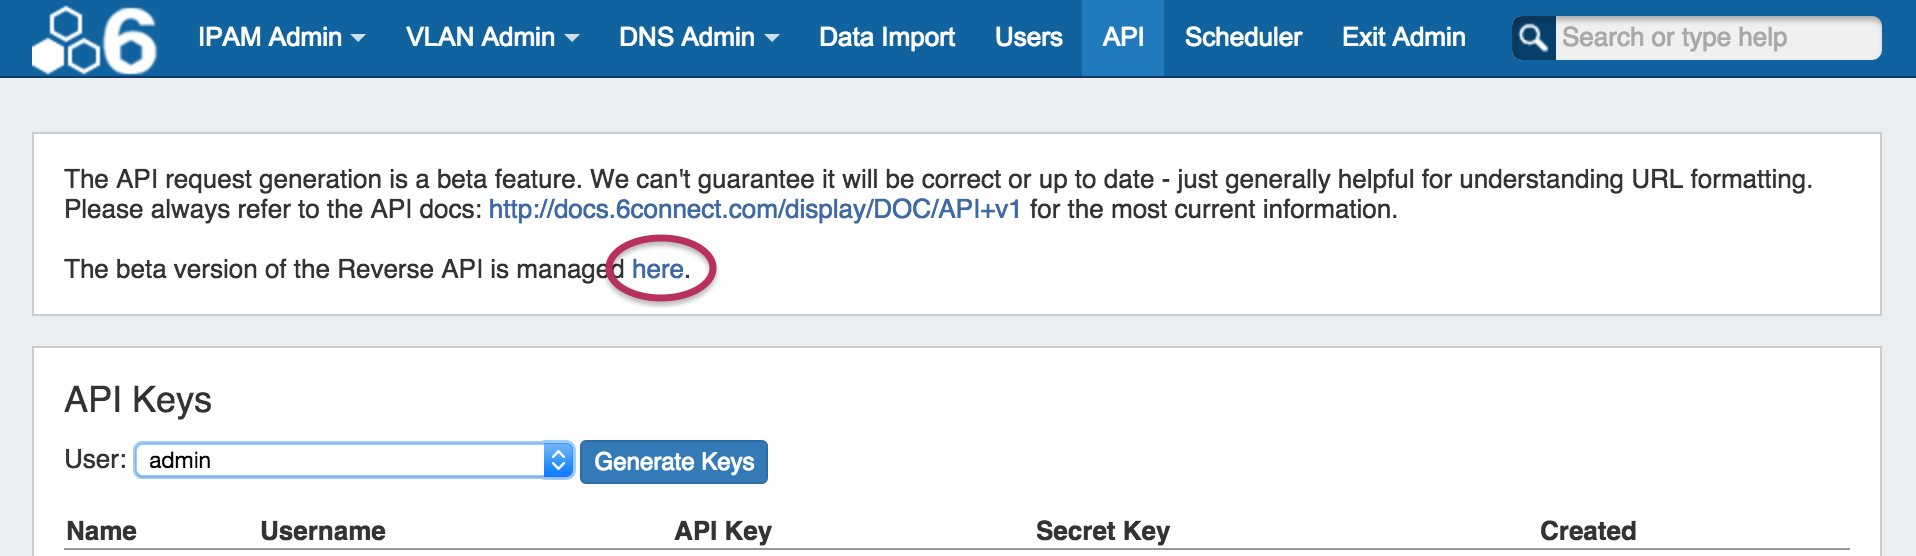
Task: Open the Users navigation item
Action: pyautogui.click(x=1028, y=38)
